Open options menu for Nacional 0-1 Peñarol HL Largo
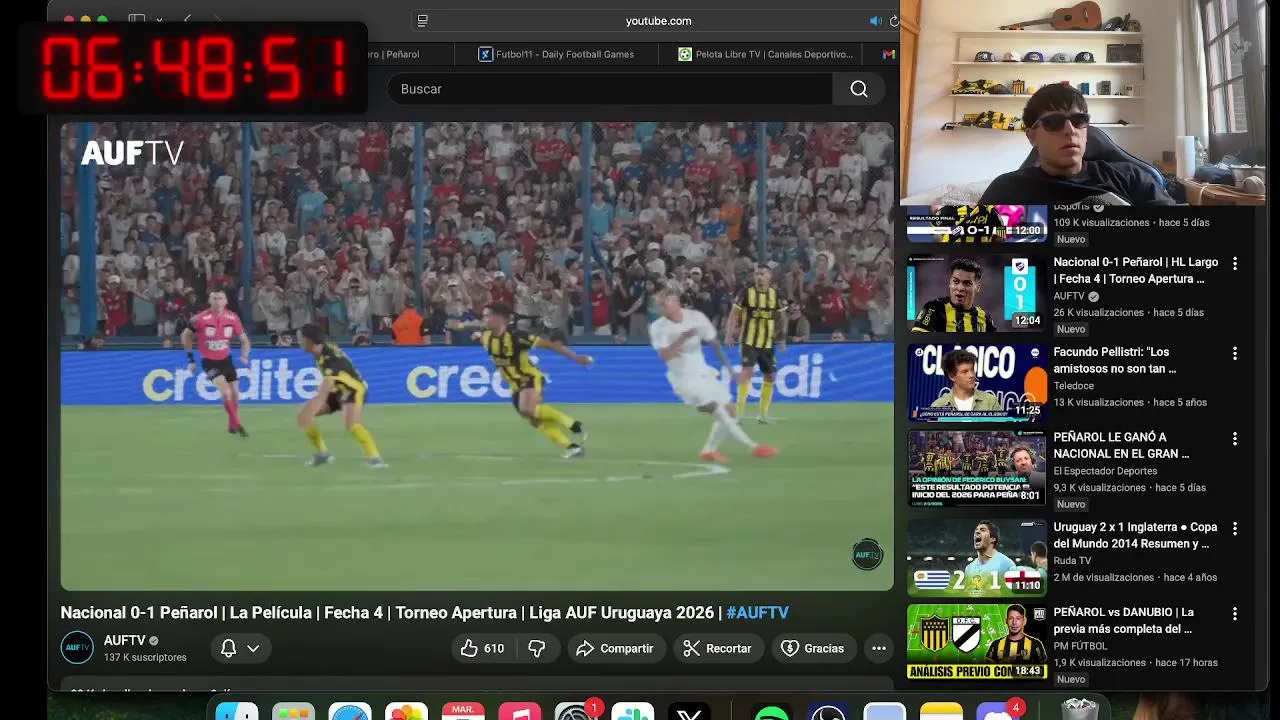The height and width of the screenshot is (720, 1280). 1235,264
